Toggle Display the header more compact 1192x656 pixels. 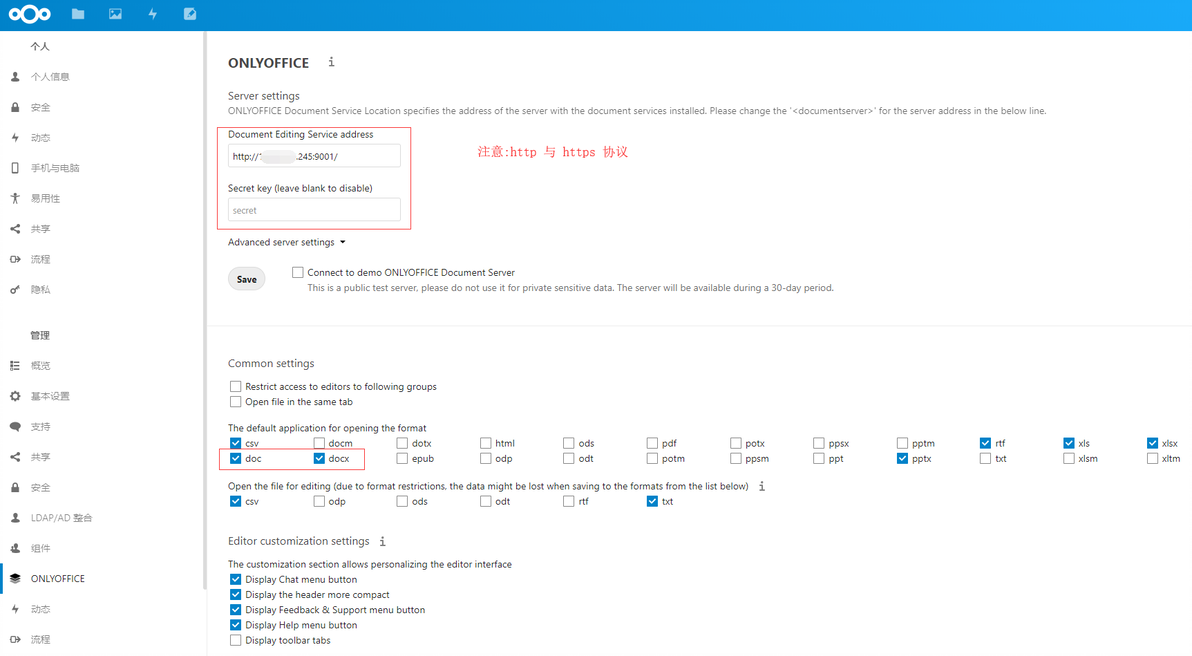(x=236, y=594)
